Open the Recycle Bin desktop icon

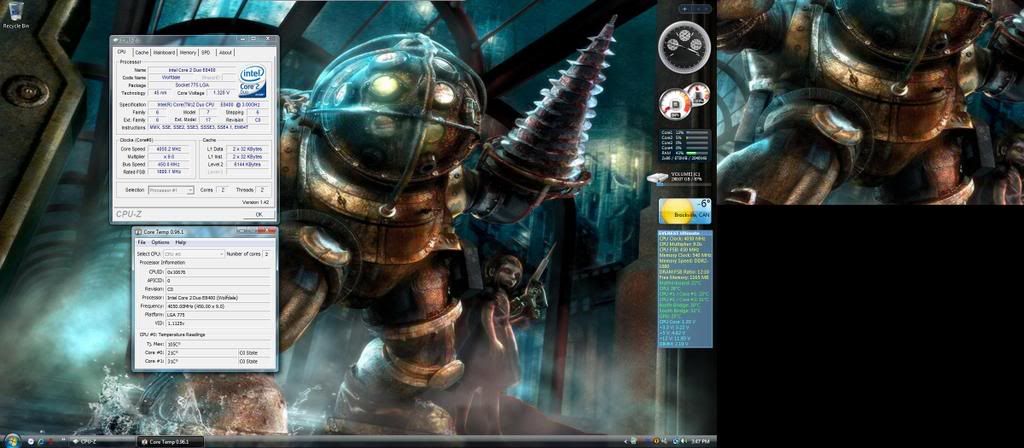pos(16,15)
